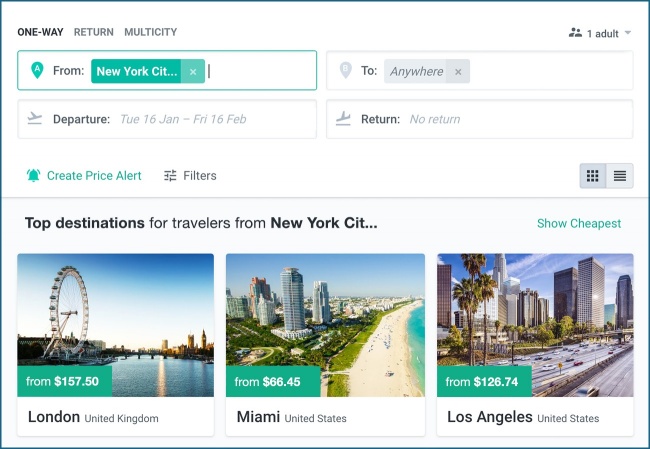Click the return airplane landing icon
Viewport: 650px width, 449px height.
[x=343, y=119]
